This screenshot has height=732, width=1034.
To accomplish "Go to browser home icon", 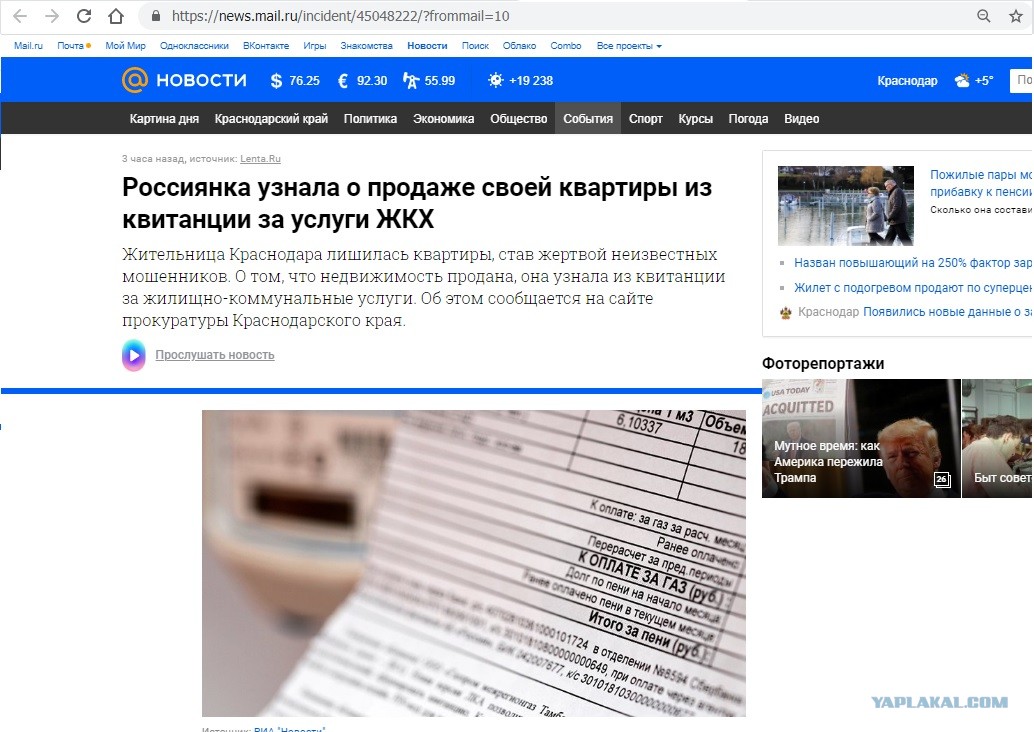I will click(116, 16).
